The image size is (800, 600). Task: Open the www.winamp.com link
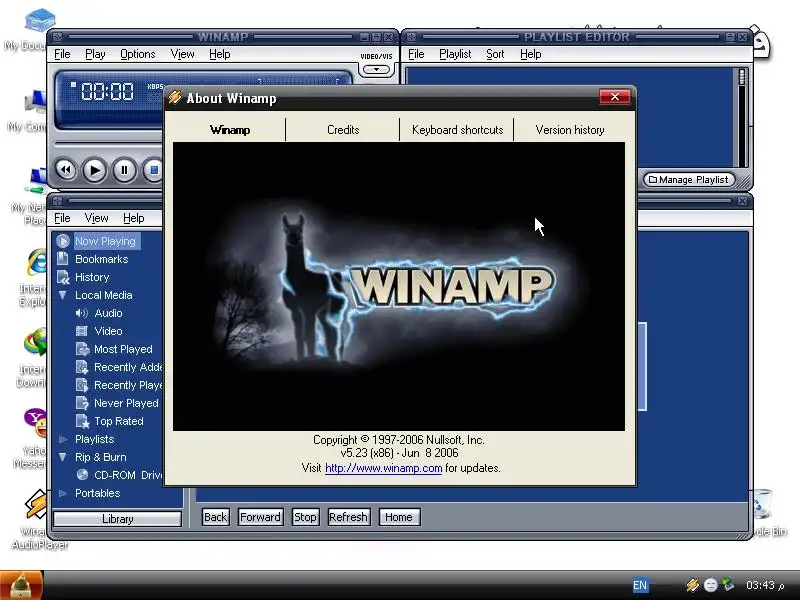click(383, 468)
